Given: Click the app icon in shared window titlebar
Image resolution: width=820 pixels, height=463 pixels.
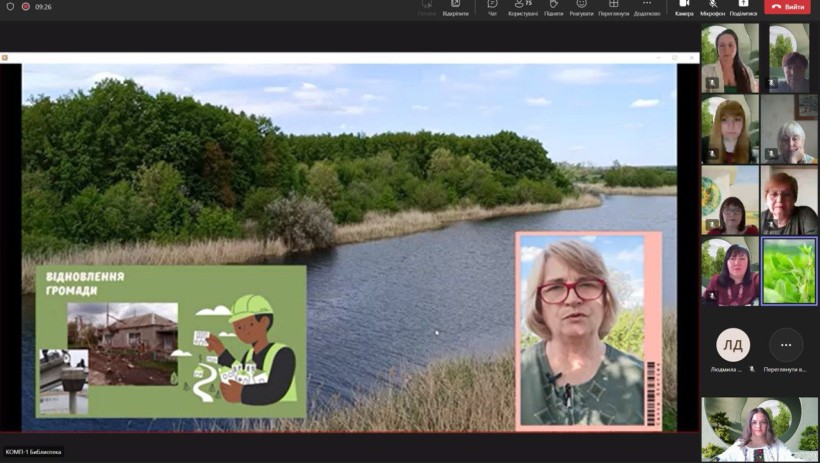Looking at the screenshot, I should (x=5, y=58).
